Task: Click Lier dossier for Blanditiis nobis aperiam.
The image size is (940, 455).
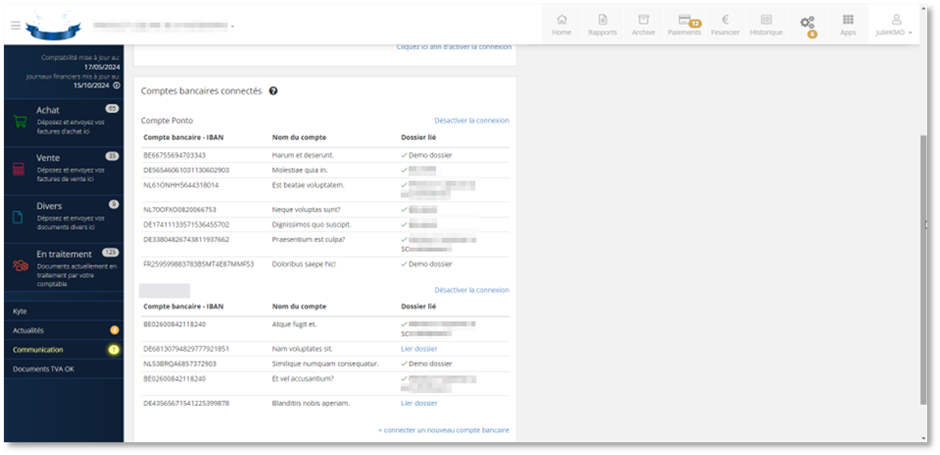Action: tap(419, 403)
